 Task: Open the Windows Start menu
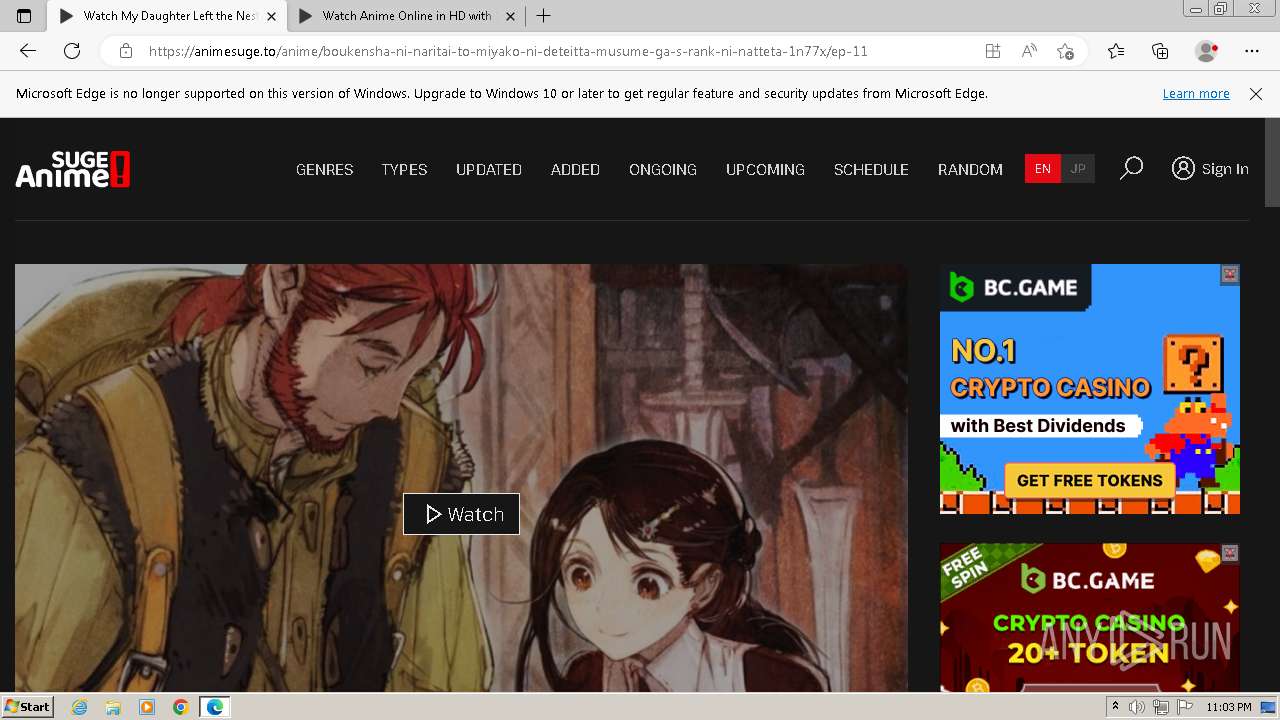[27, 706]
